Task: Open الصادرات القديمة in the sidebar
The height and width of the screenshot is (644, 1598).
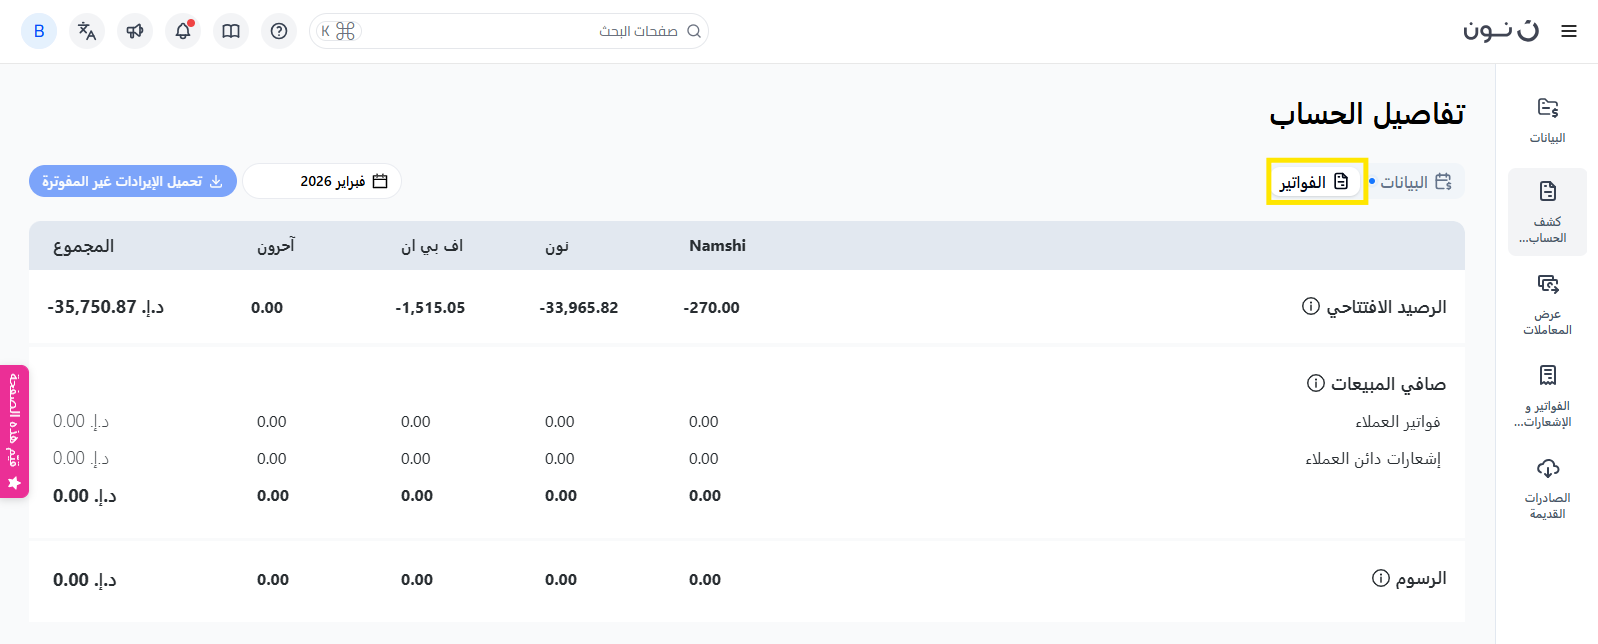Action: coord(1547,488)
